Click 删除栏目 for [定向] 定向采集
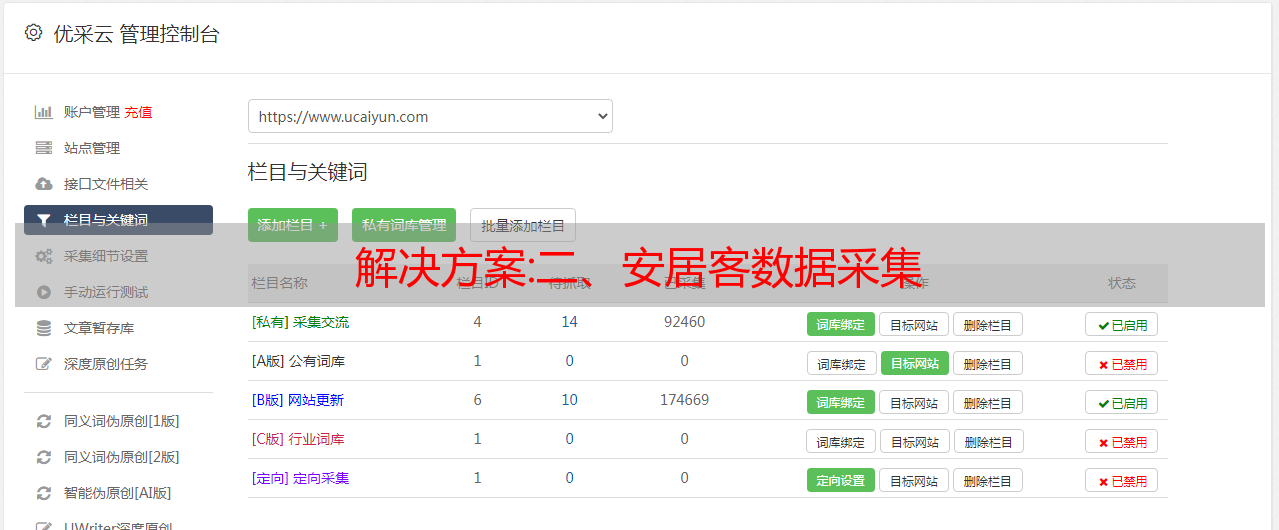Screen dimensions: 1279x530 [988, 480]
